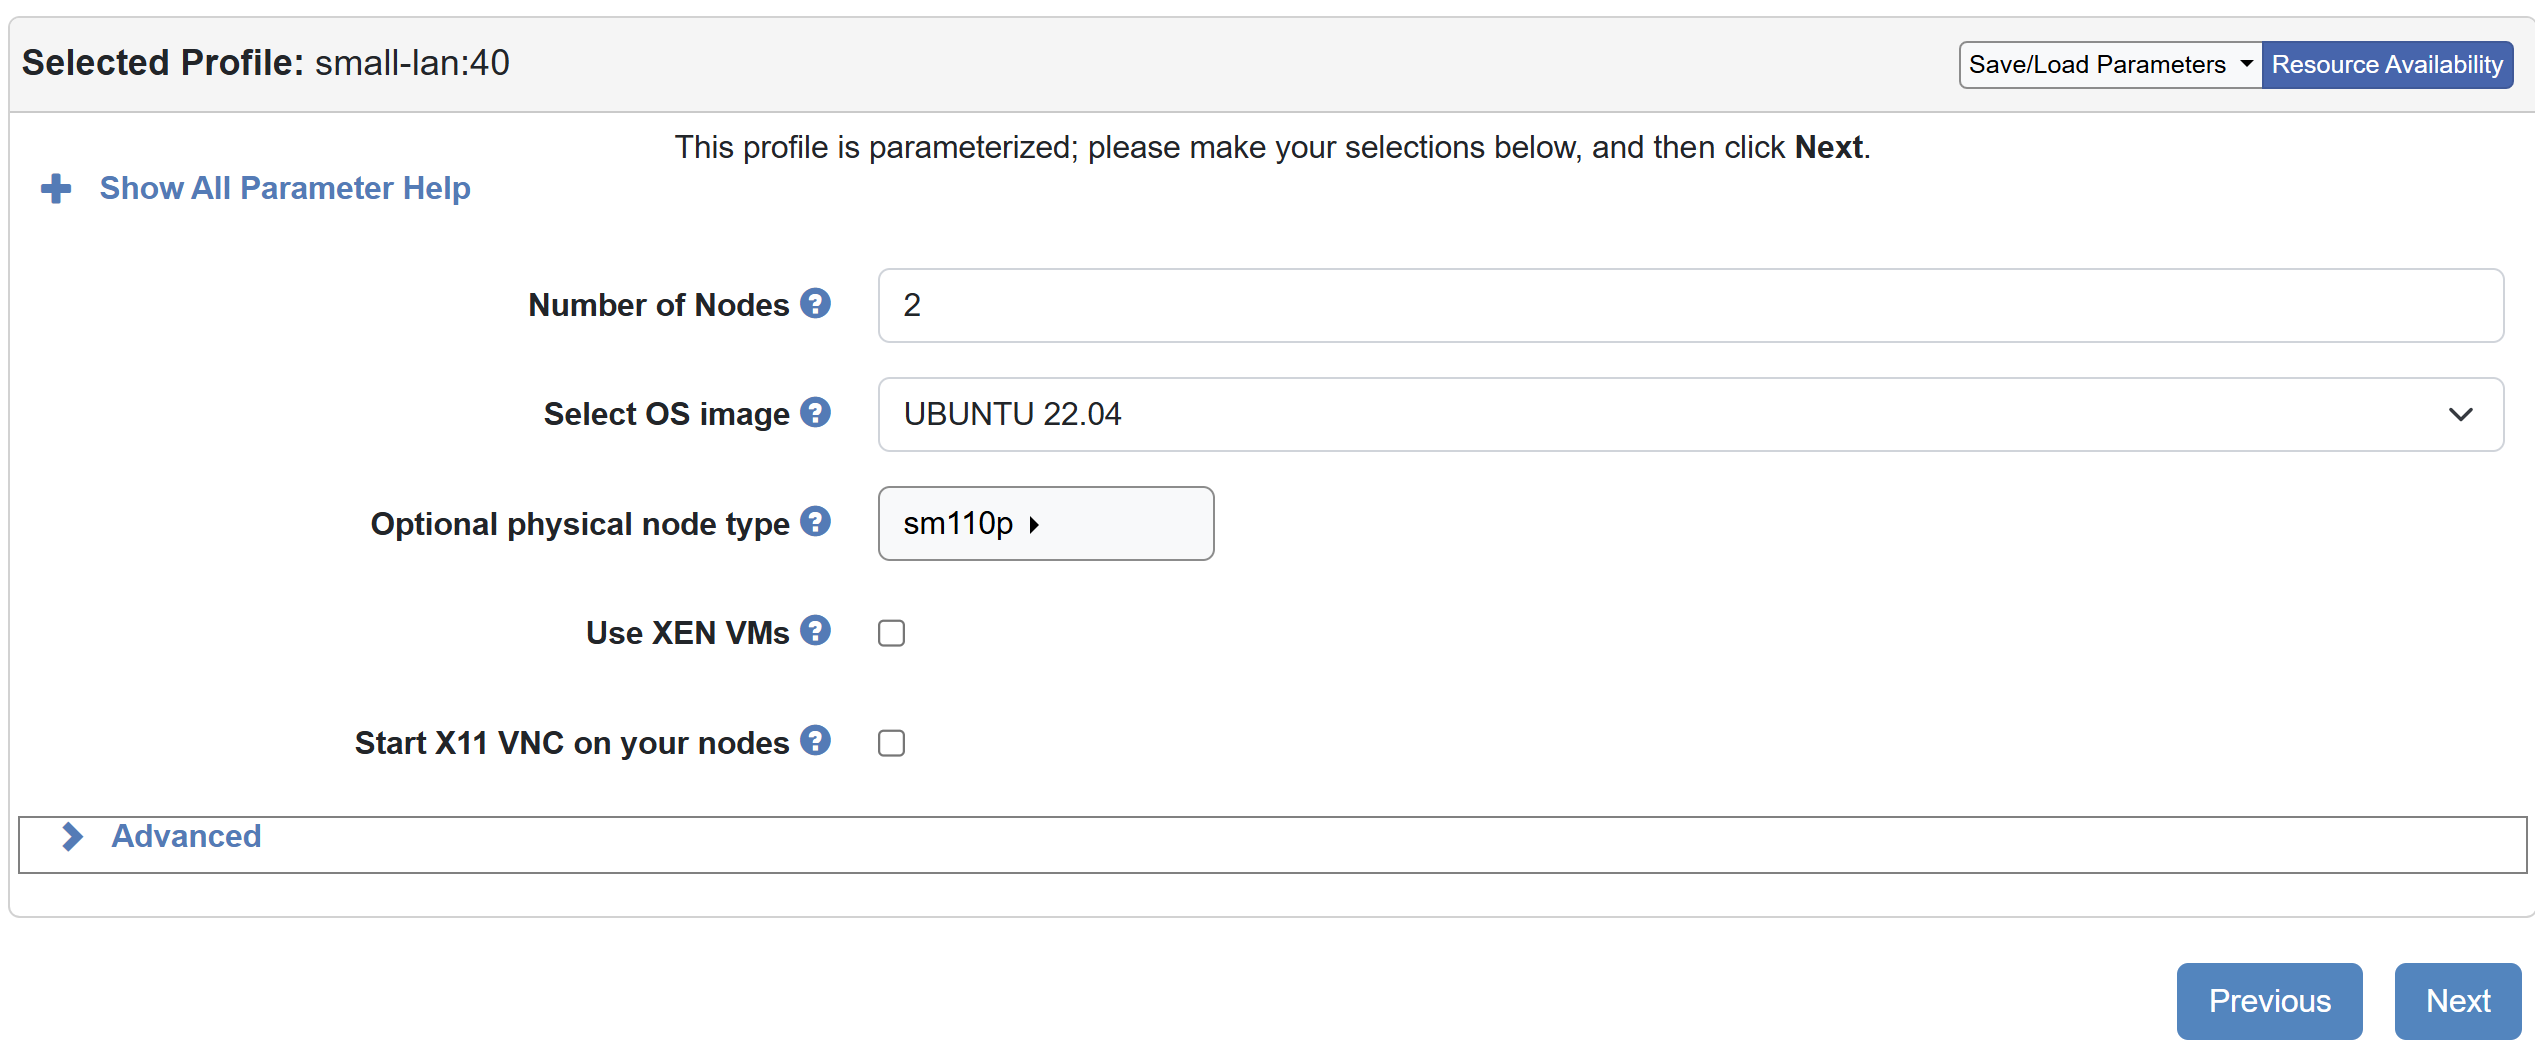Click the Resource Availability button
This screenshot has height=1046, width=2535.
click(2386, 65)
